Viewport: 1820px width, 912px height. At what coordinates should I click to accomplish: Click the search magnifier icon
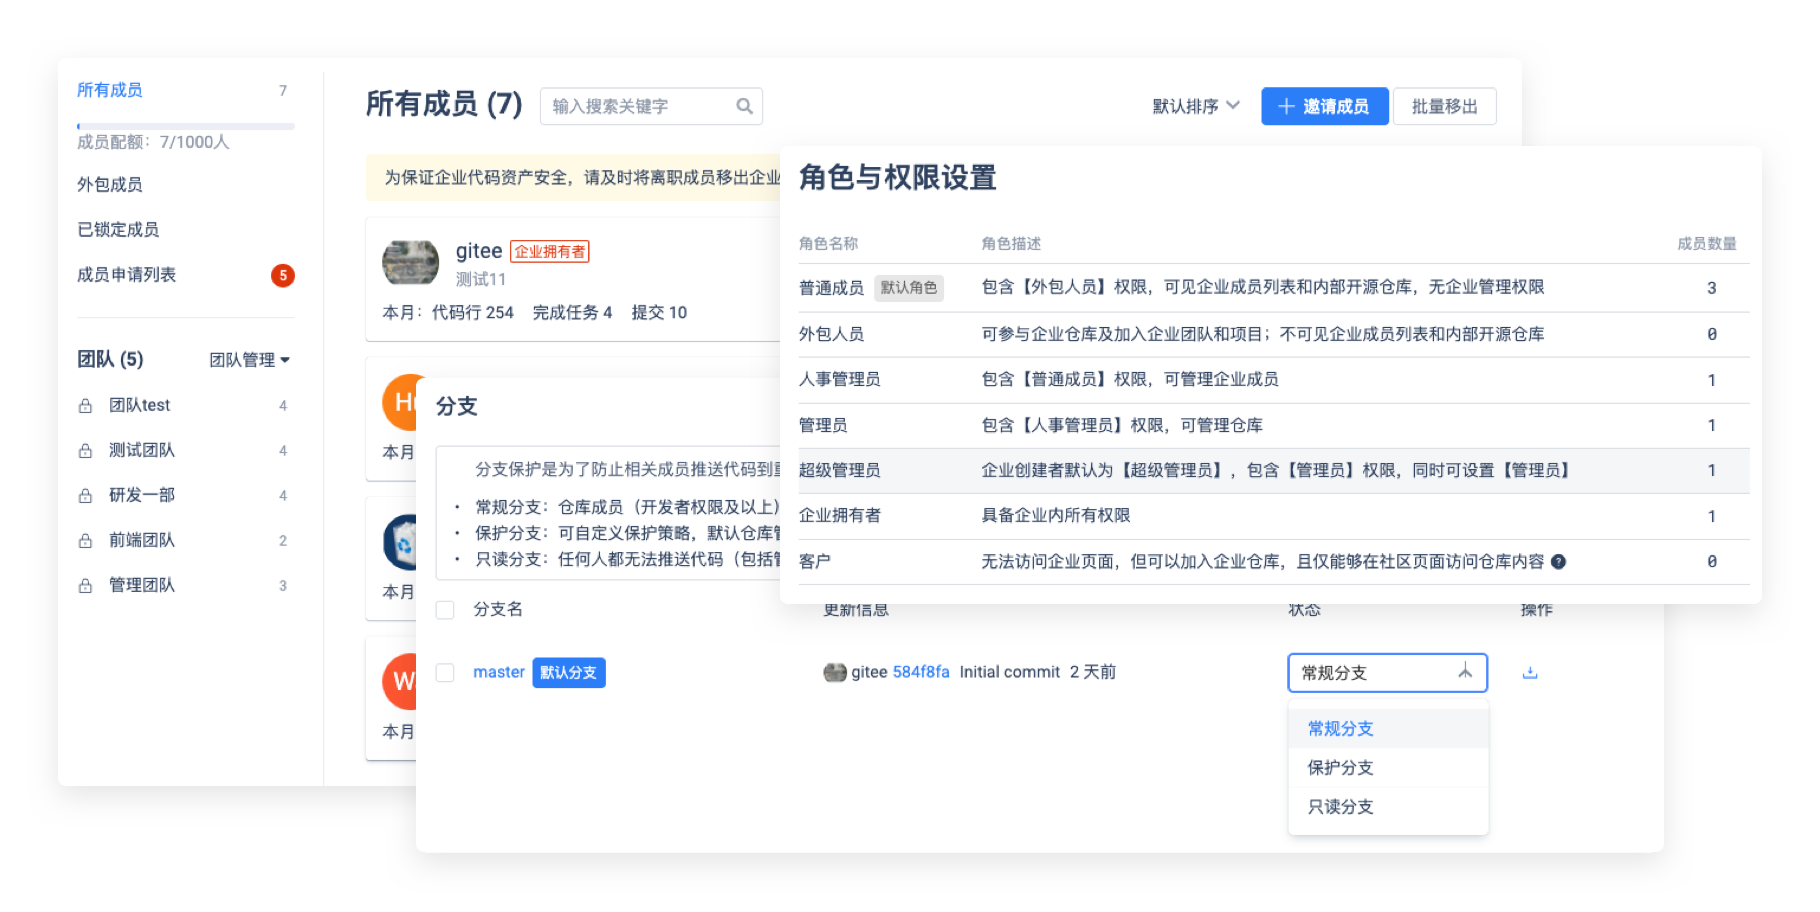(x=744, y=106)
